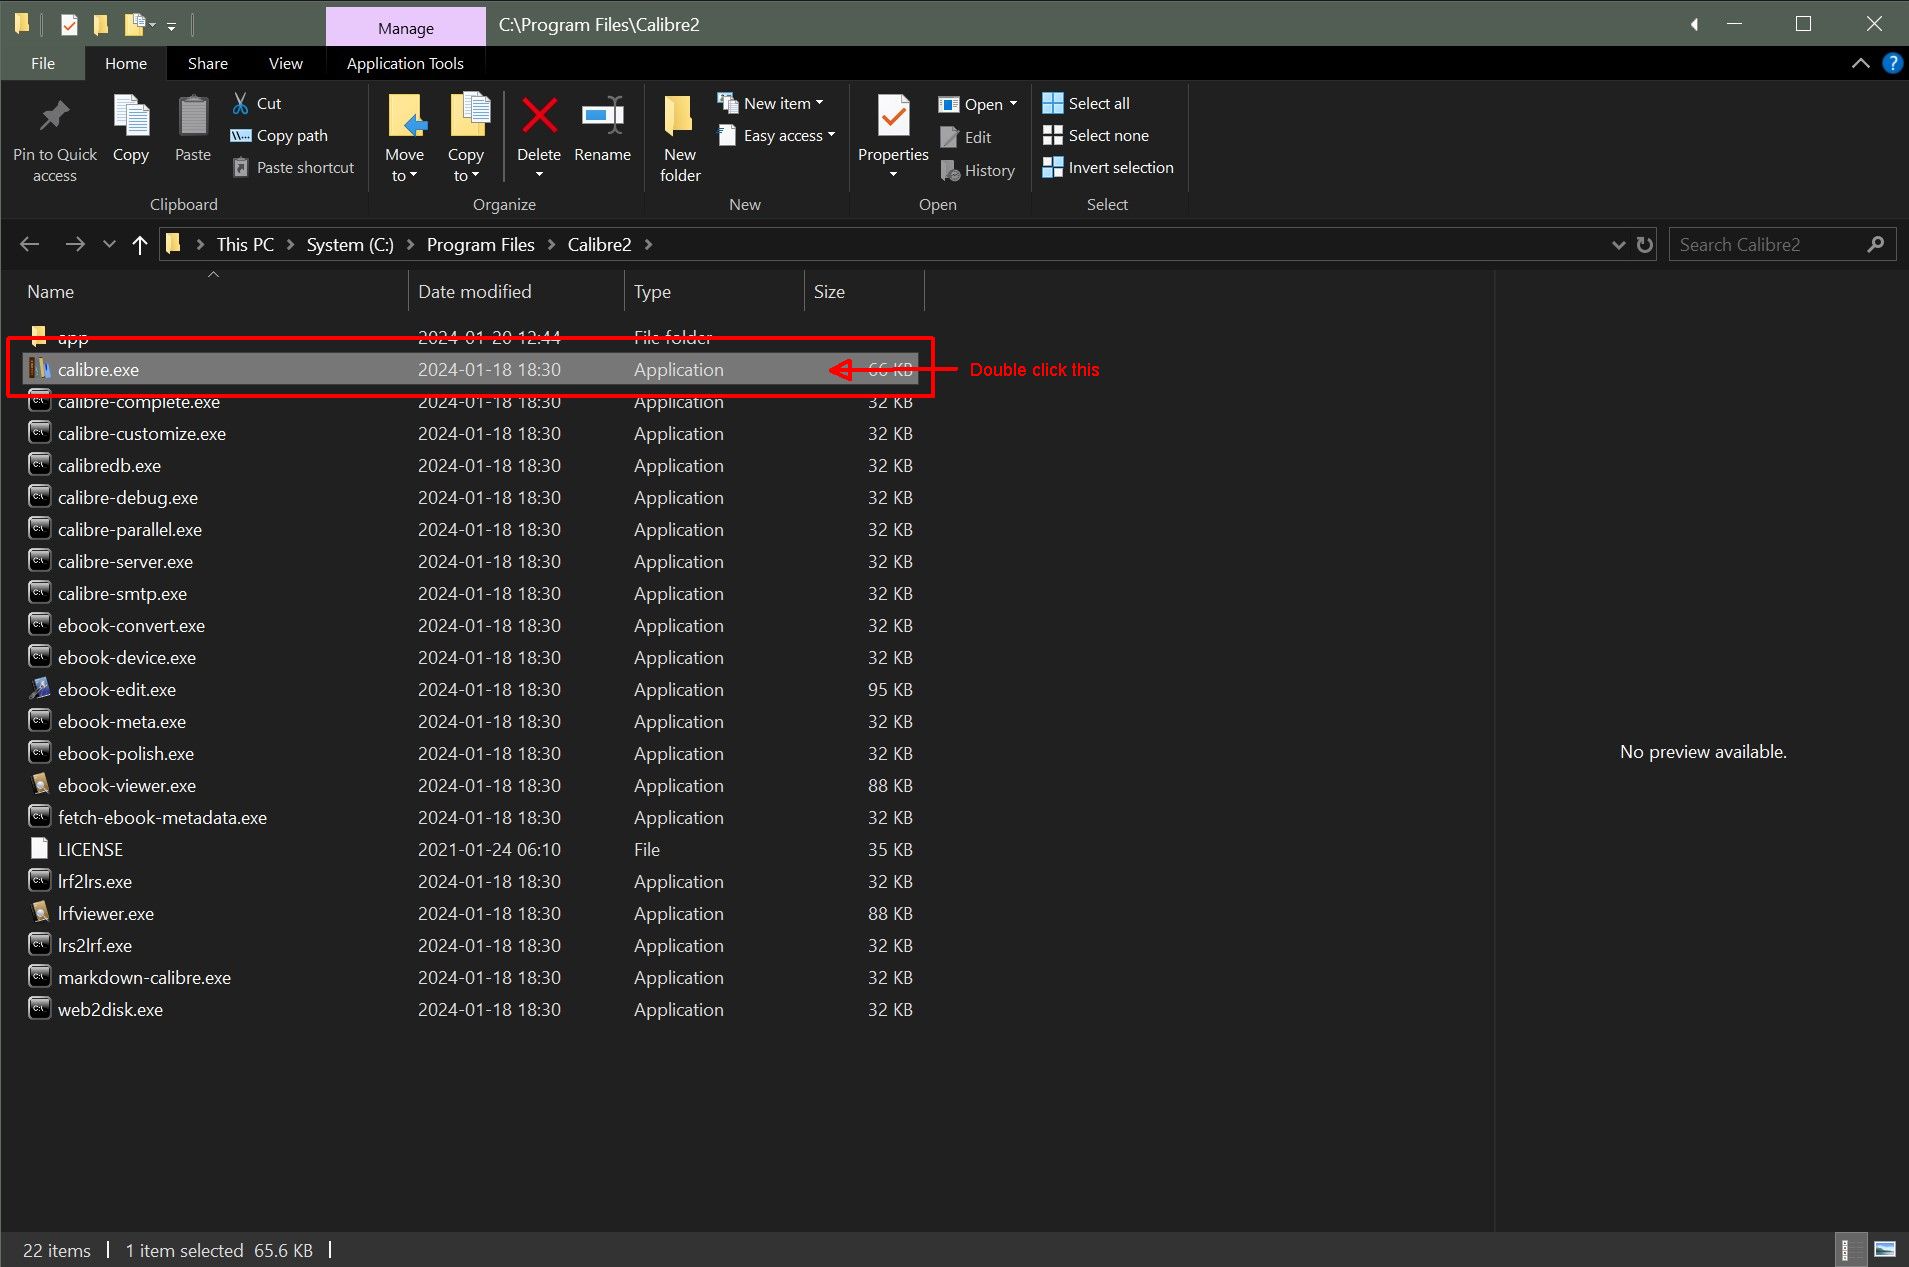Click the Edit button in Open group
1909x1267 pixels.
966,137
